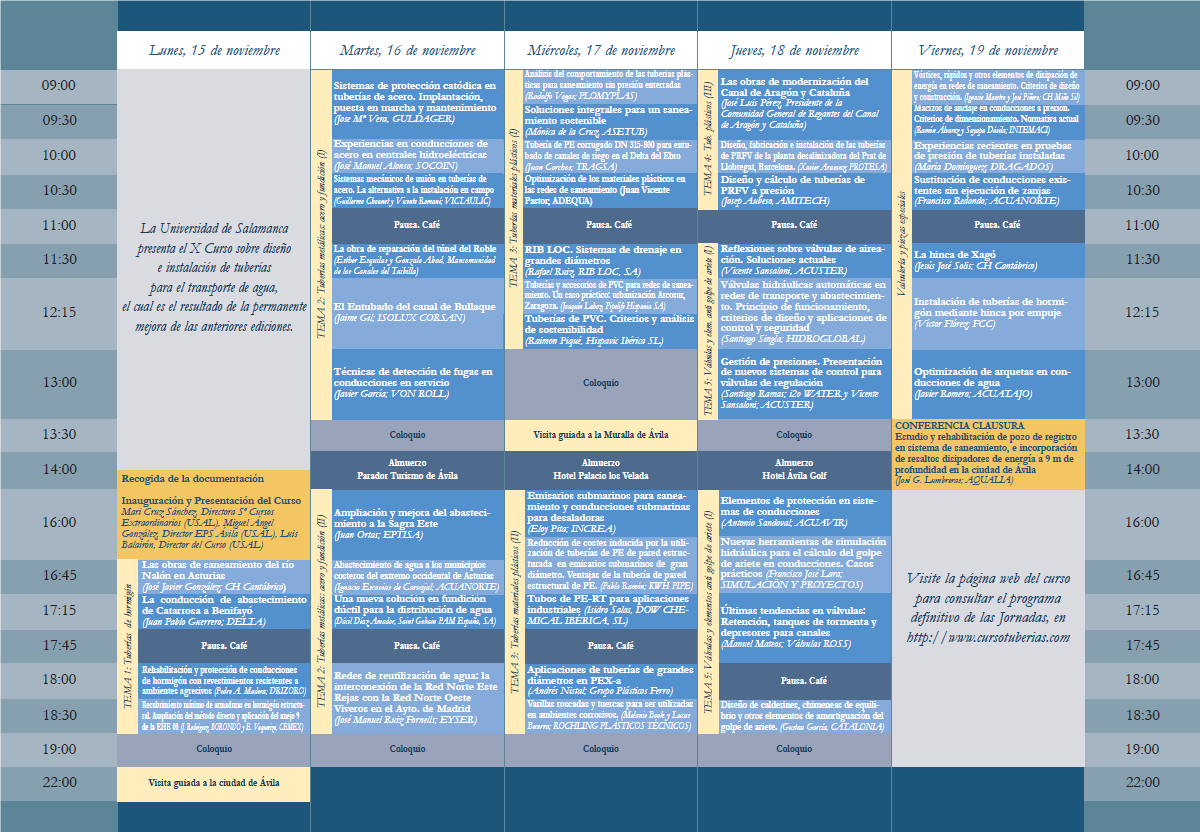The image size is (1200, 832).
Task: Select the 'hinca por empuje' session by FCC
Action: (998, 312)
